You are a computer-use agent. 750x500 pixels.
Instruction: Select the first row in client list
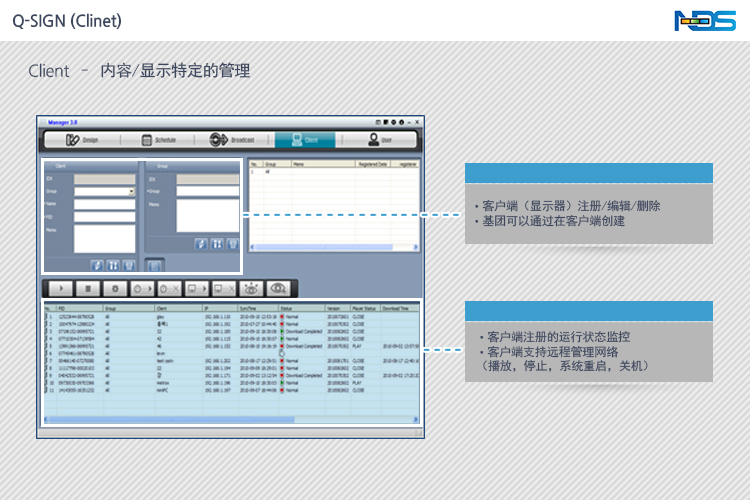(150, 316)
